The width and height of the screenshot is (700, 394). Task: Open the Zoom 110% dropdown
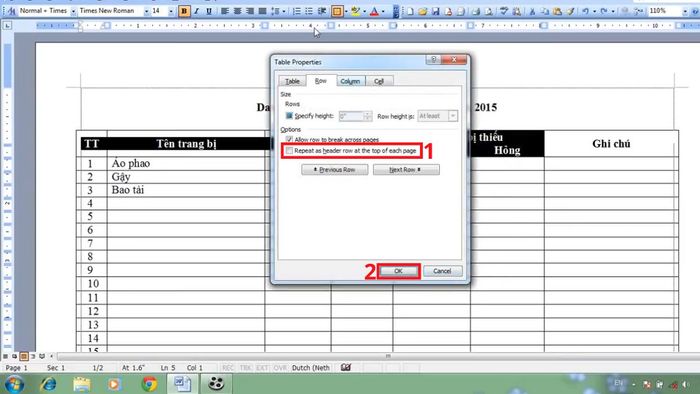click(x=685, y=11)
